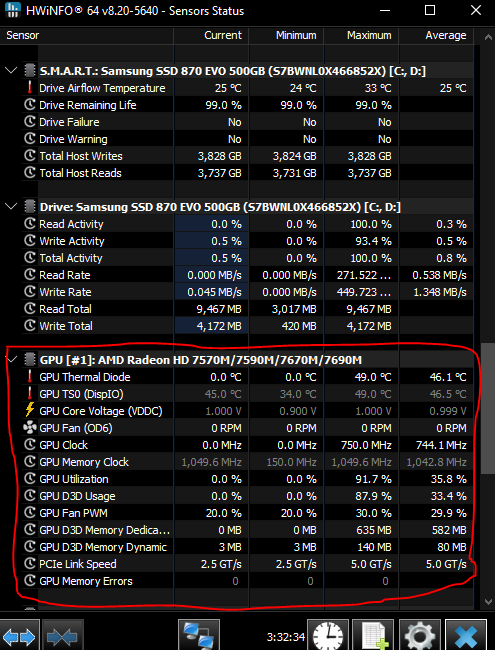Start logging with the document-plus icon
The image size is (495, 650).
pyautogui.click(x=373, y=635)
